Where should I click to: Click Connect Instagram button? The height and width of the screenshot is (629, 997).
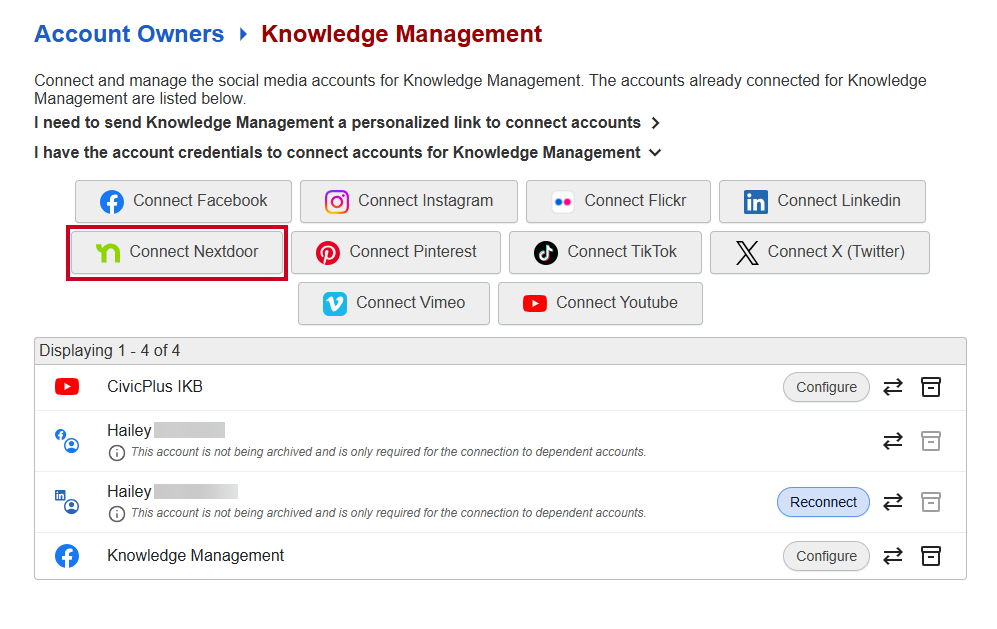coord(409,201)
